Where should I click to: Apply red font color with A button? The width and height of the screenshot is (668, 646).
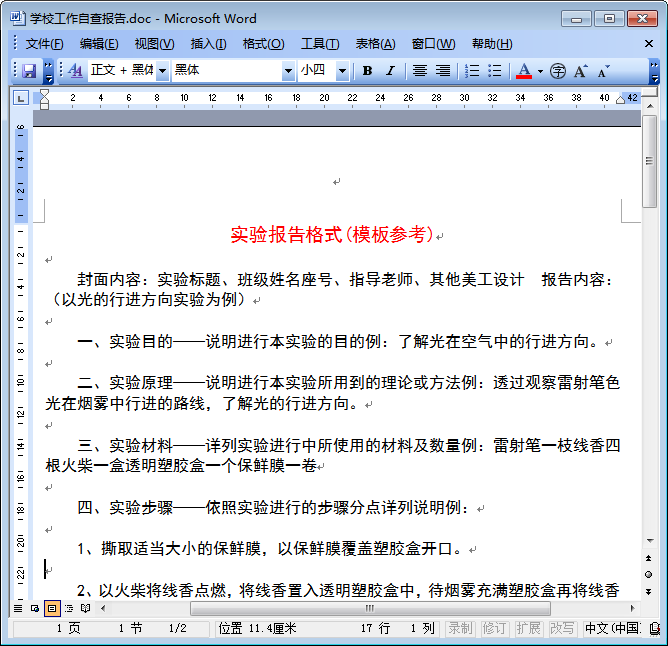pos(524,71)
